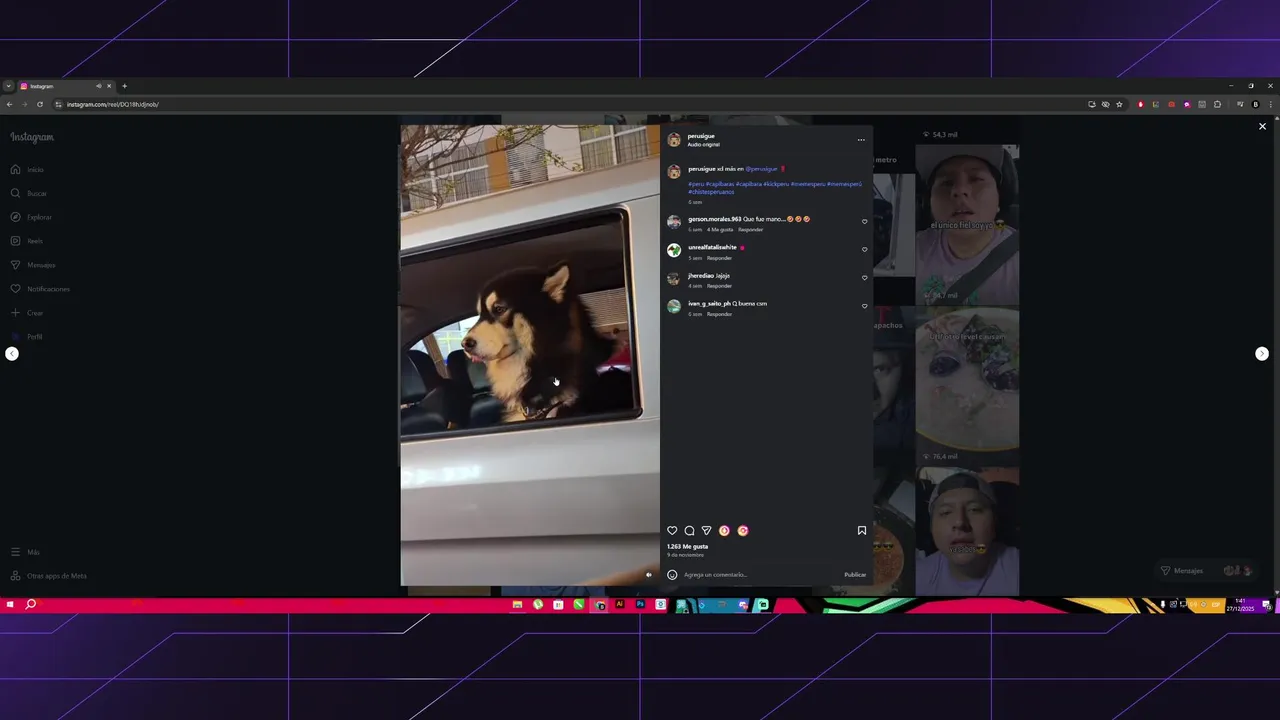Reload the page in the browser

tap(40, 104)
